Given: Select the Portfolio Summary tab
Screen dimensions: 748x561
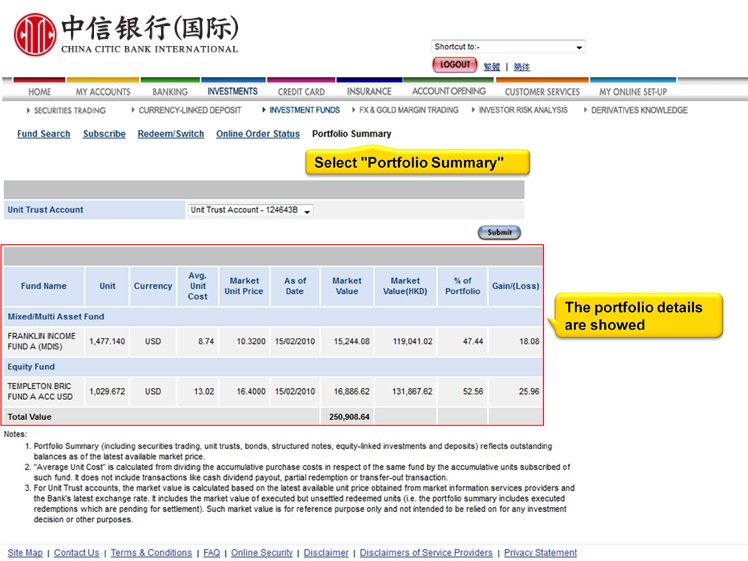Looking at the screenshot, I should click(352, 134).
